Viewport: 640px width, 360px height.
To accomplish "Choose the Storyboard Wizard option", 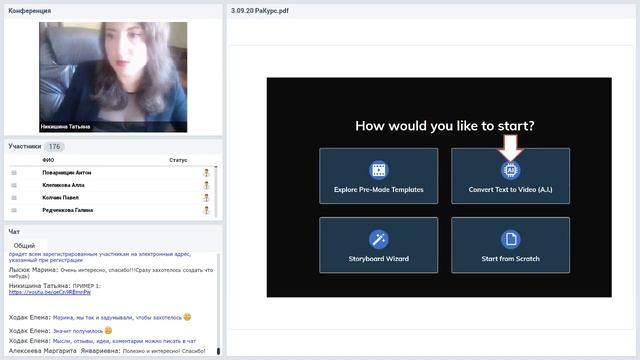I will coord(378,245).
